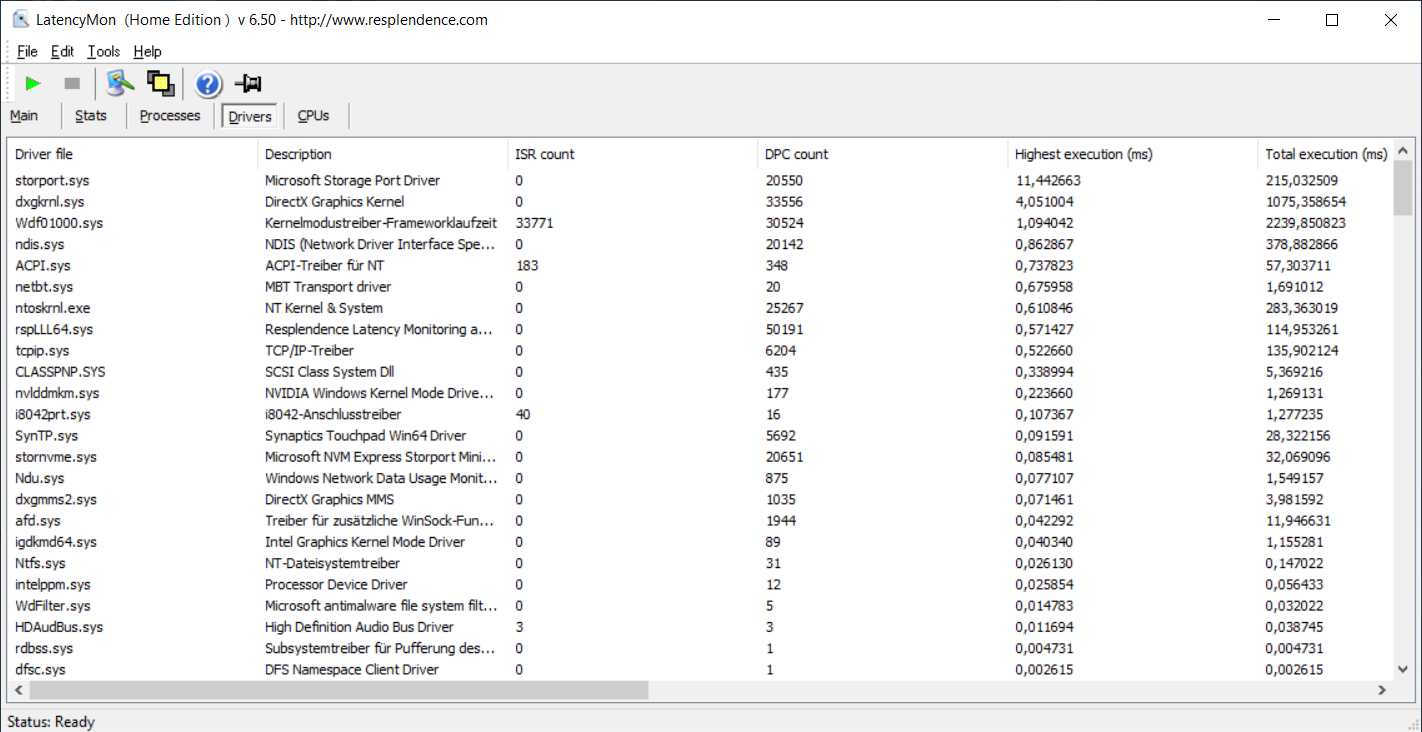1422x732 pixels.
Task: Open help via the blue question mark icon
Action: pos(208,84)
